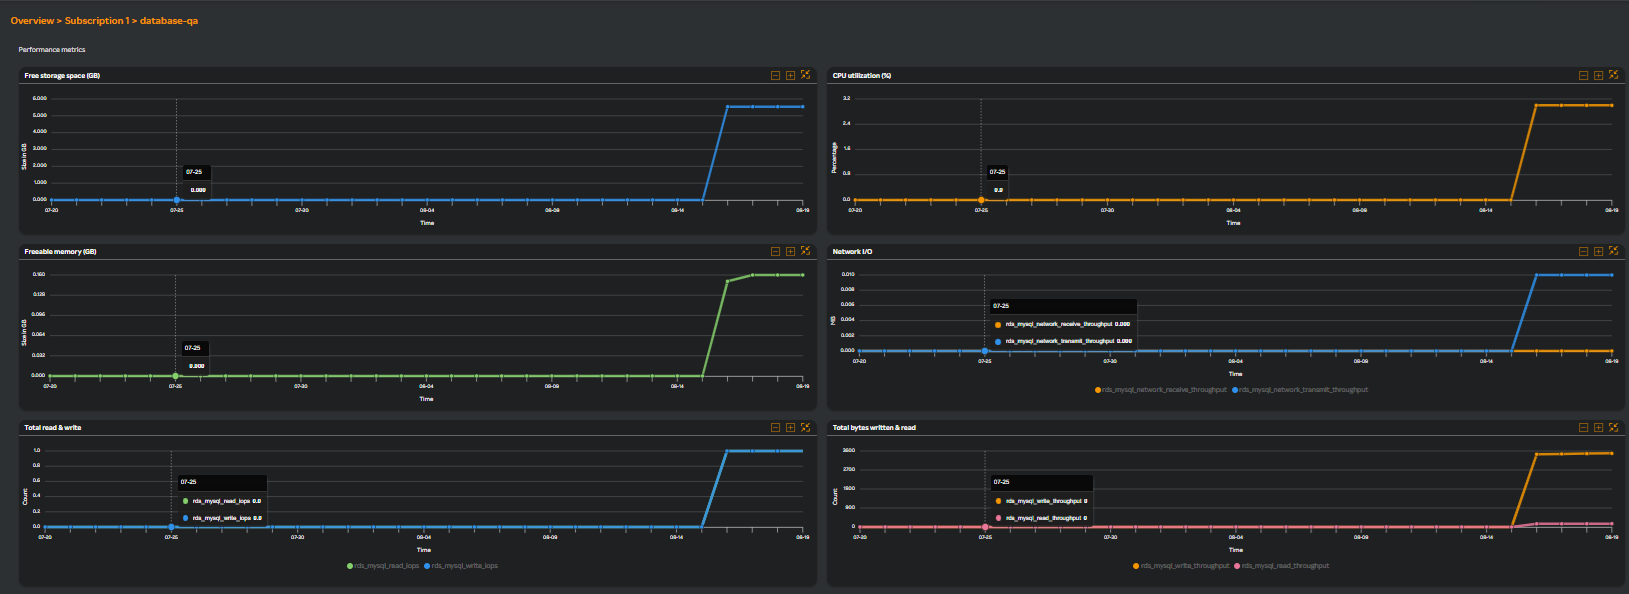This screenshot has height=594, width=1629.
Task: Select the 07-25 point on Total bytes written chart
Action: tap(985, 527)
